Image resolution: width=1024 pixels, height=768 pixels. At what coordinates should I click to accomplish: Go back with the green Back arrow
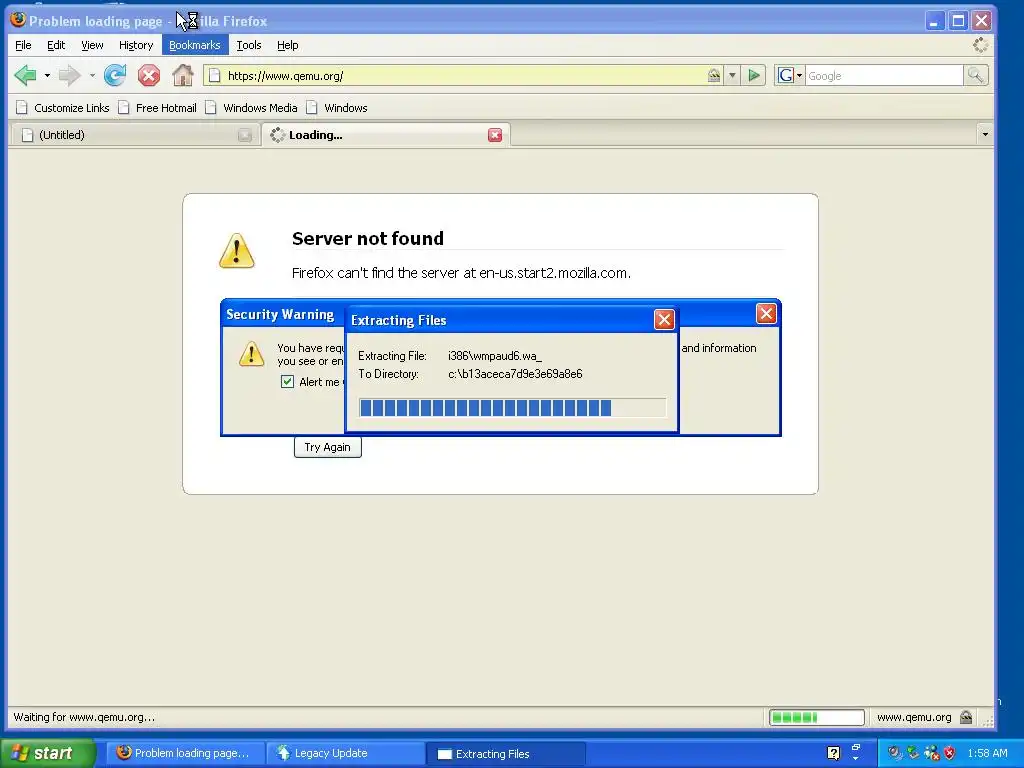[25, 76]
